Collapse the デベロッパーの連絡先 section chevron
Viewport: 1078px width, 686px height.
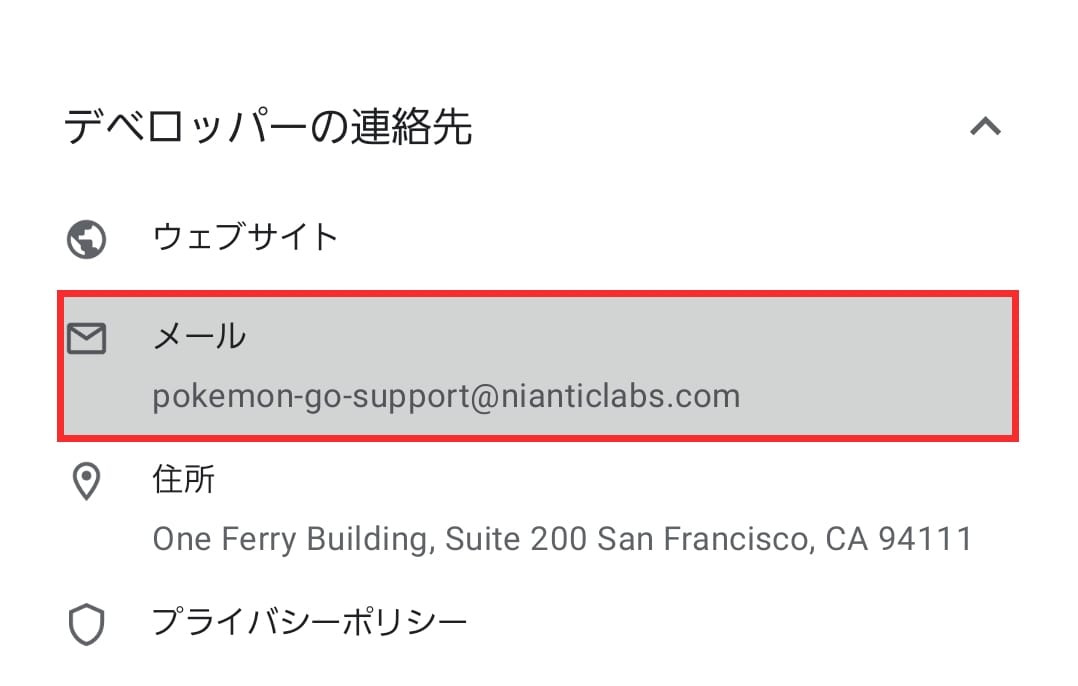point(985,127)
